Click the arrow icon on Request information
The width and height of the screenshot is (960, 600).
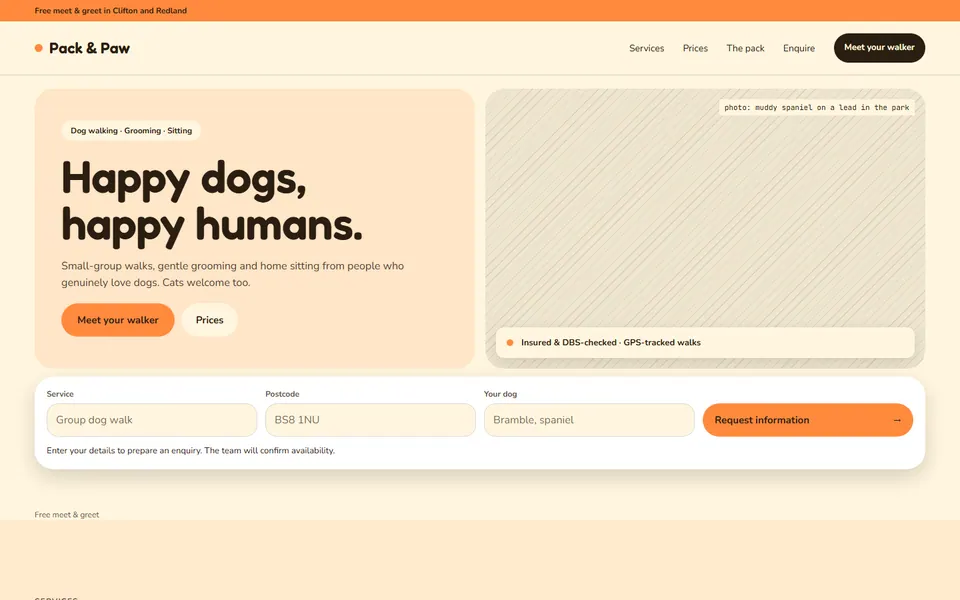coord(897,420)
